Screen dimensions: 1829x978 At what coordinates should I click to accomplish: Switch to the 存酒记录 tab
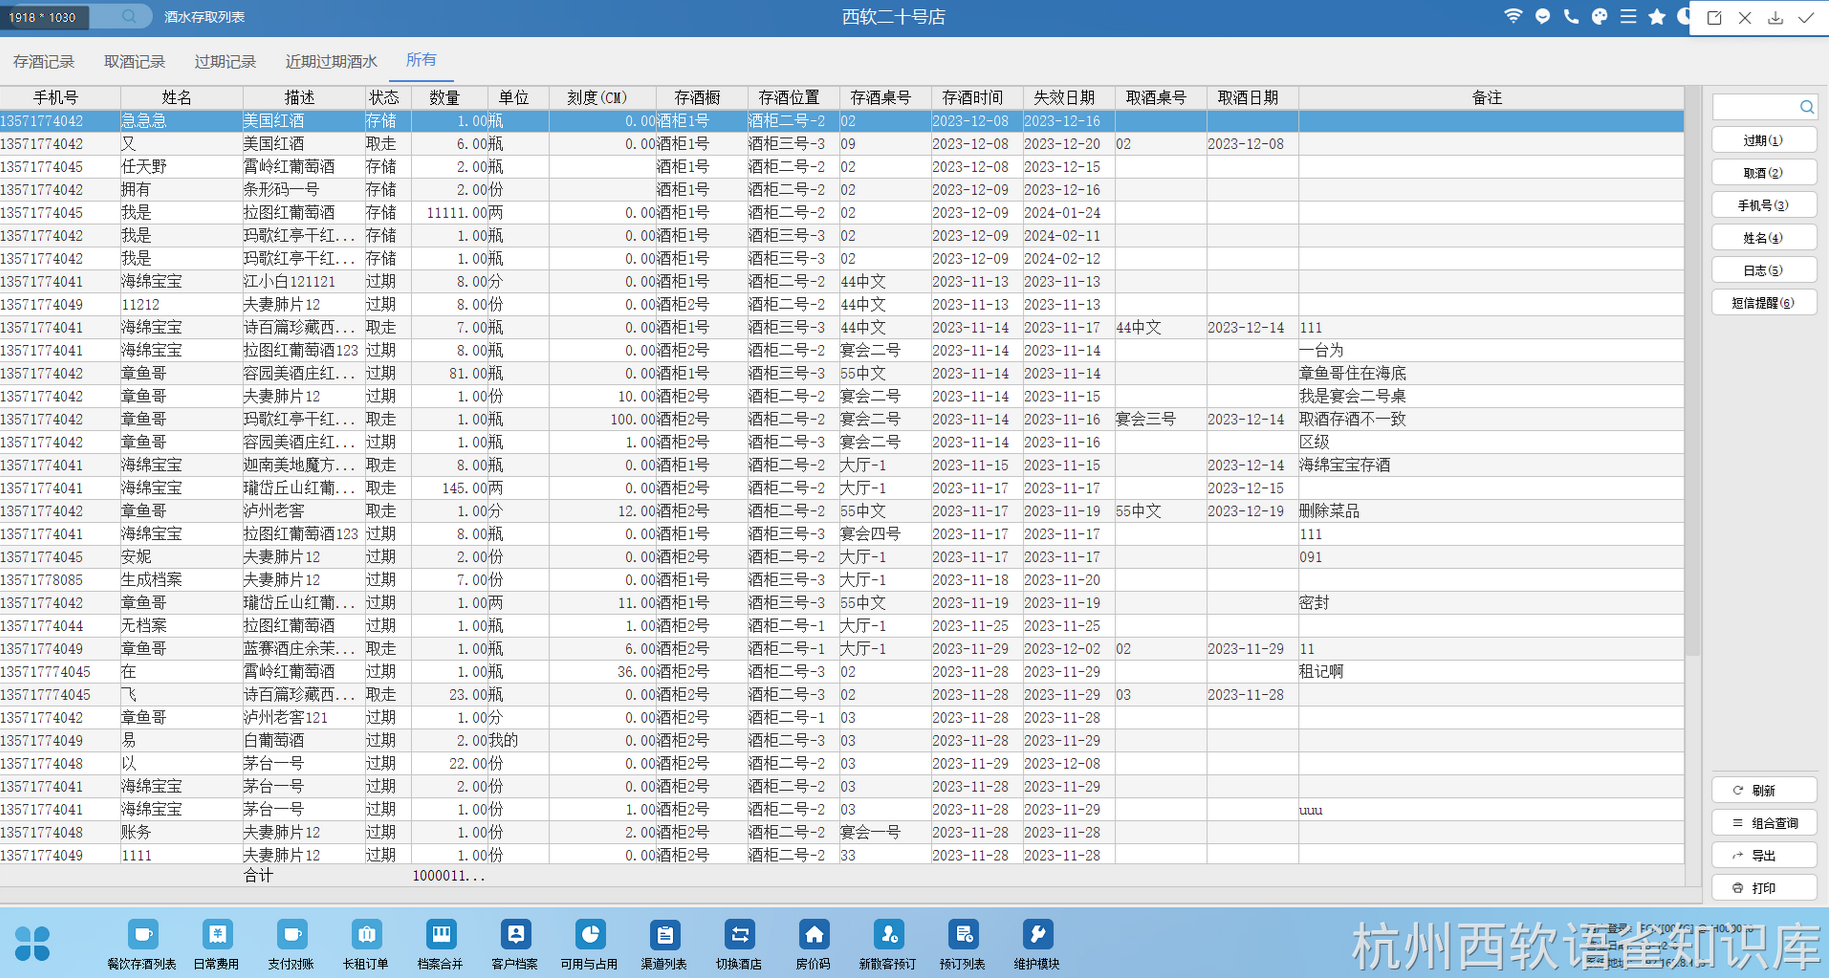tap(44, 62)
